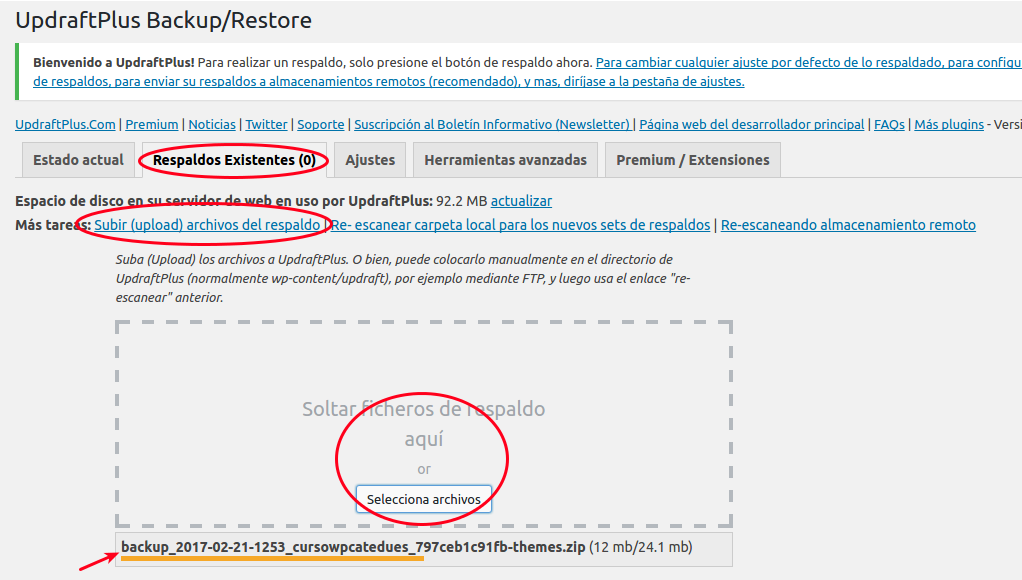
Task: Click the Más plugins link
Action: click(949, 124)
